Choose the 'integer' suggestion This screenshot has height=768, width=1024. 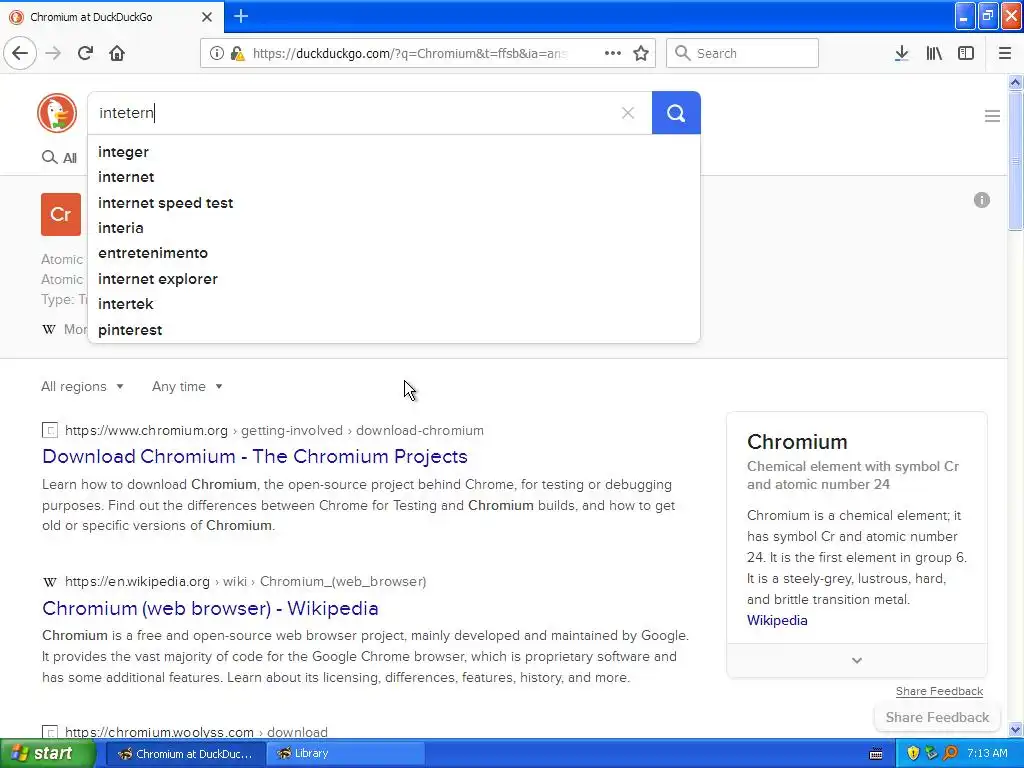coord(393,152)
